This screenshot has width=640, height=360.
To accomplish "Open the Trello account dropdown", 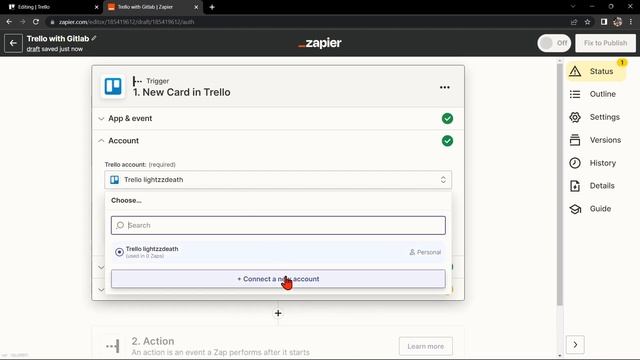I will 278,180.
